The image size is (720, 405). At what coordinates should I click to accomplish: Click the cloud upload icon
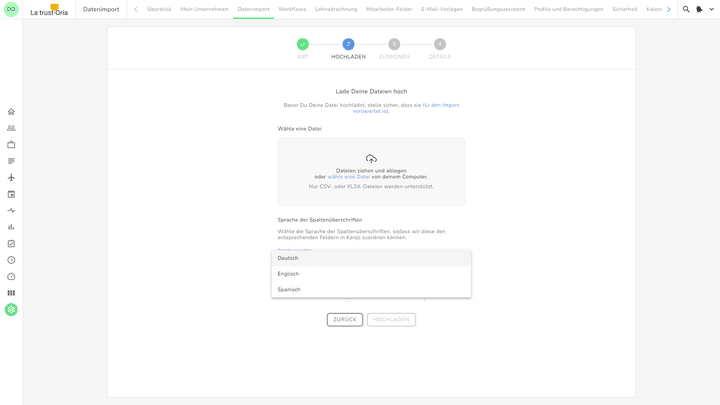coord(371,159)
